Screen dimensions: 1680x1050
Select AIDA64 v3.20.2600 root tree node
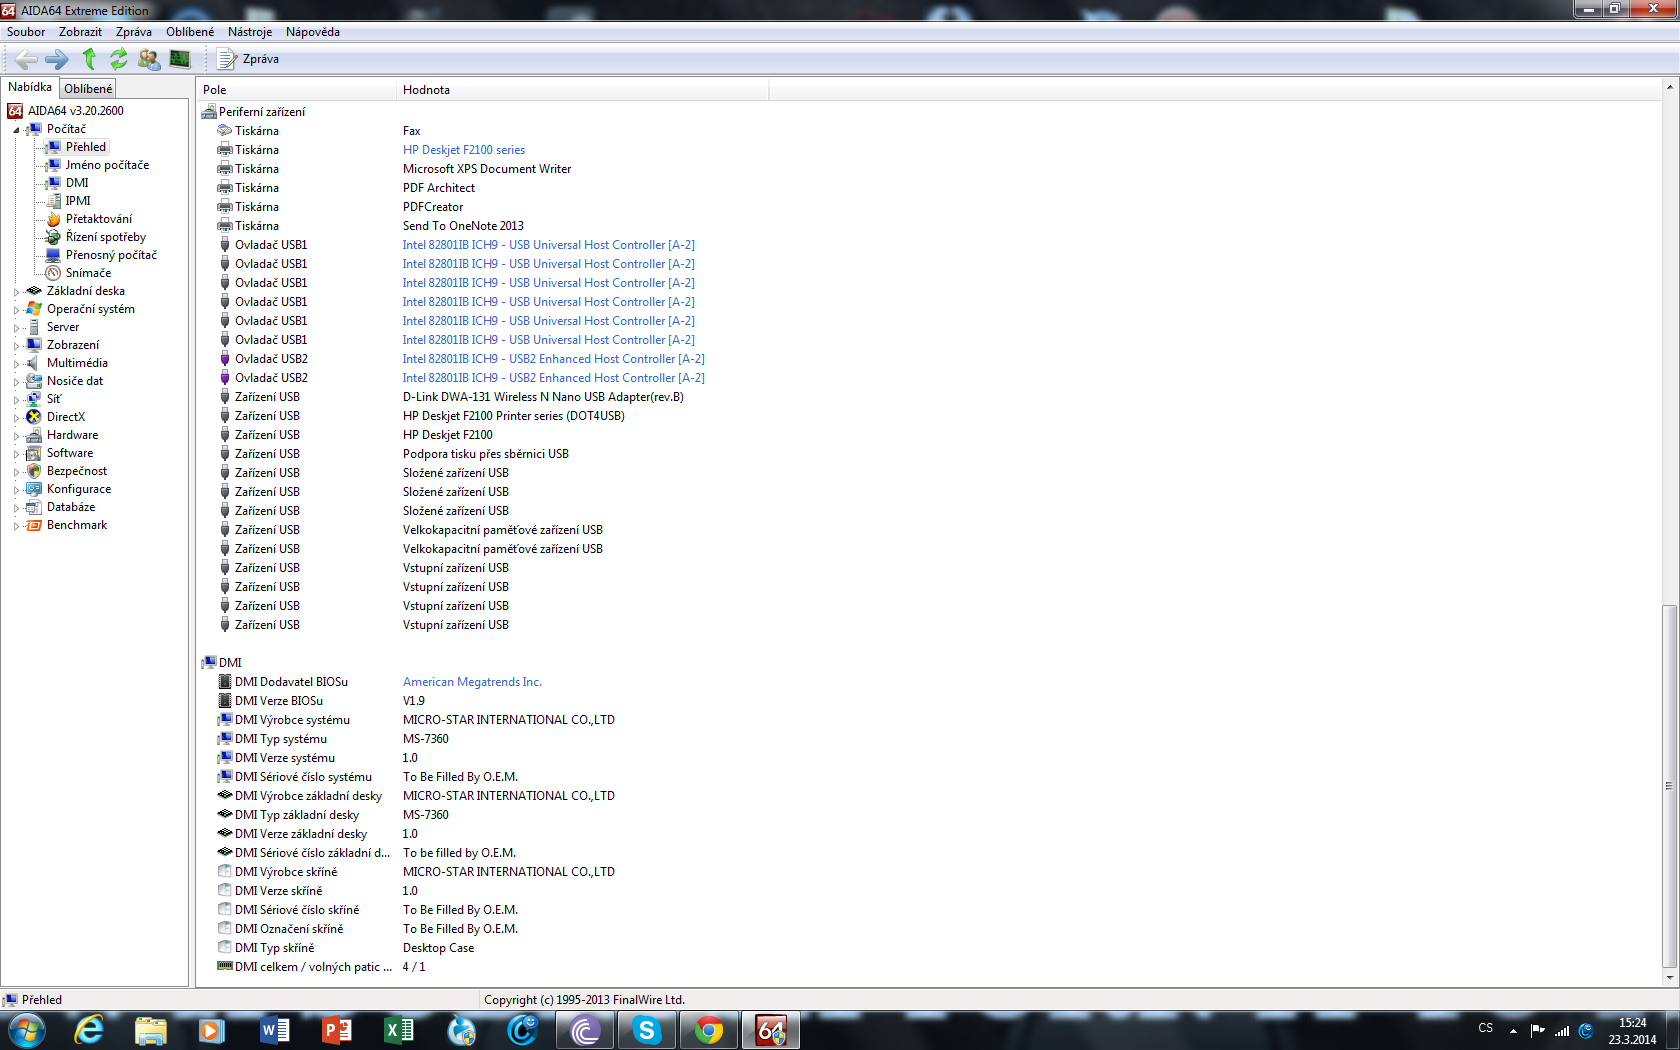[76, 111]
